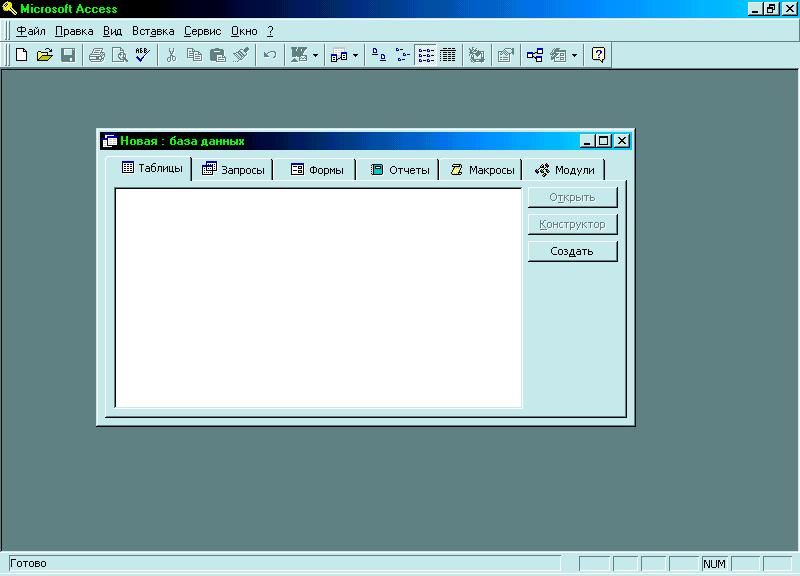Switch to List view icon
The width and height of the screenshot is (800, 576).
point(426,55)
